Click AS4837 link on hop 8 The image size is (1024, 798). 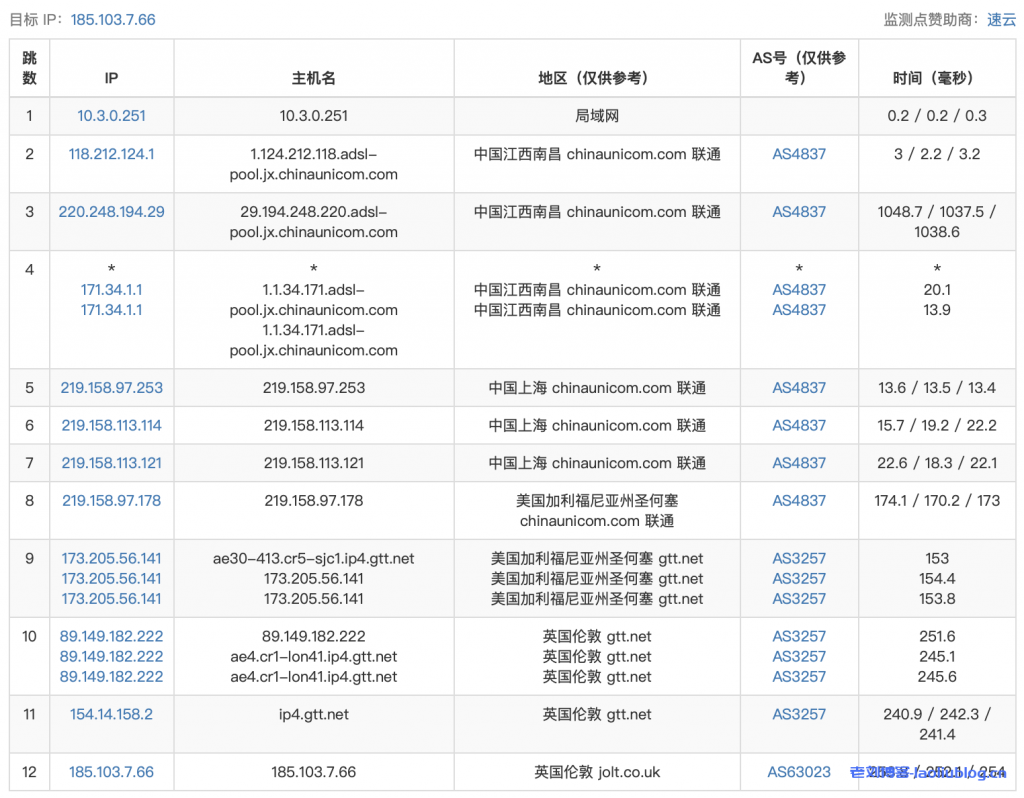coord(798,501)
